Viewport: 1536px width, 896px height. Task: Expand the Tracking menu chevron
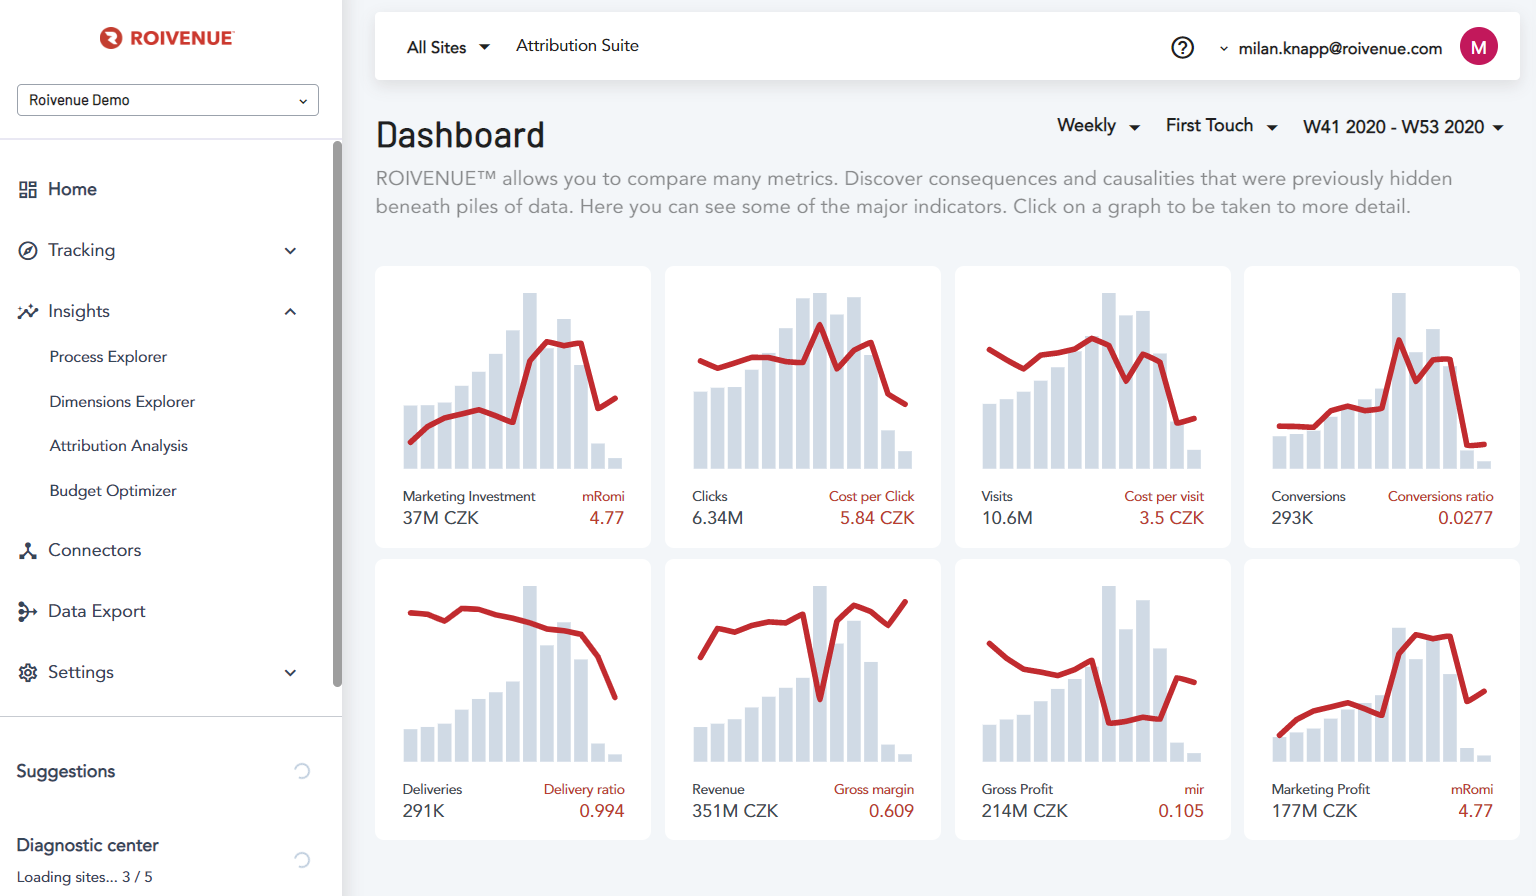tap(290, 251)
